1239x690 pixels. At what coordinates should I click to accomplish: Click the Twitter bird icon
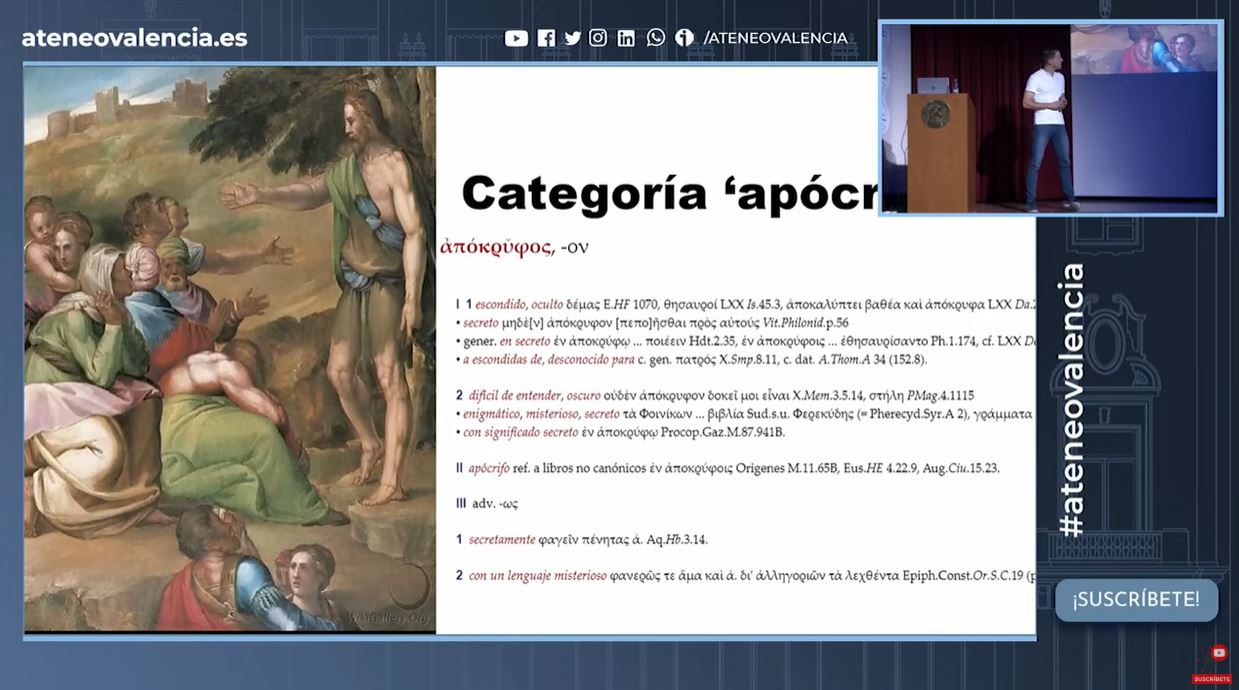pos(573,38)
